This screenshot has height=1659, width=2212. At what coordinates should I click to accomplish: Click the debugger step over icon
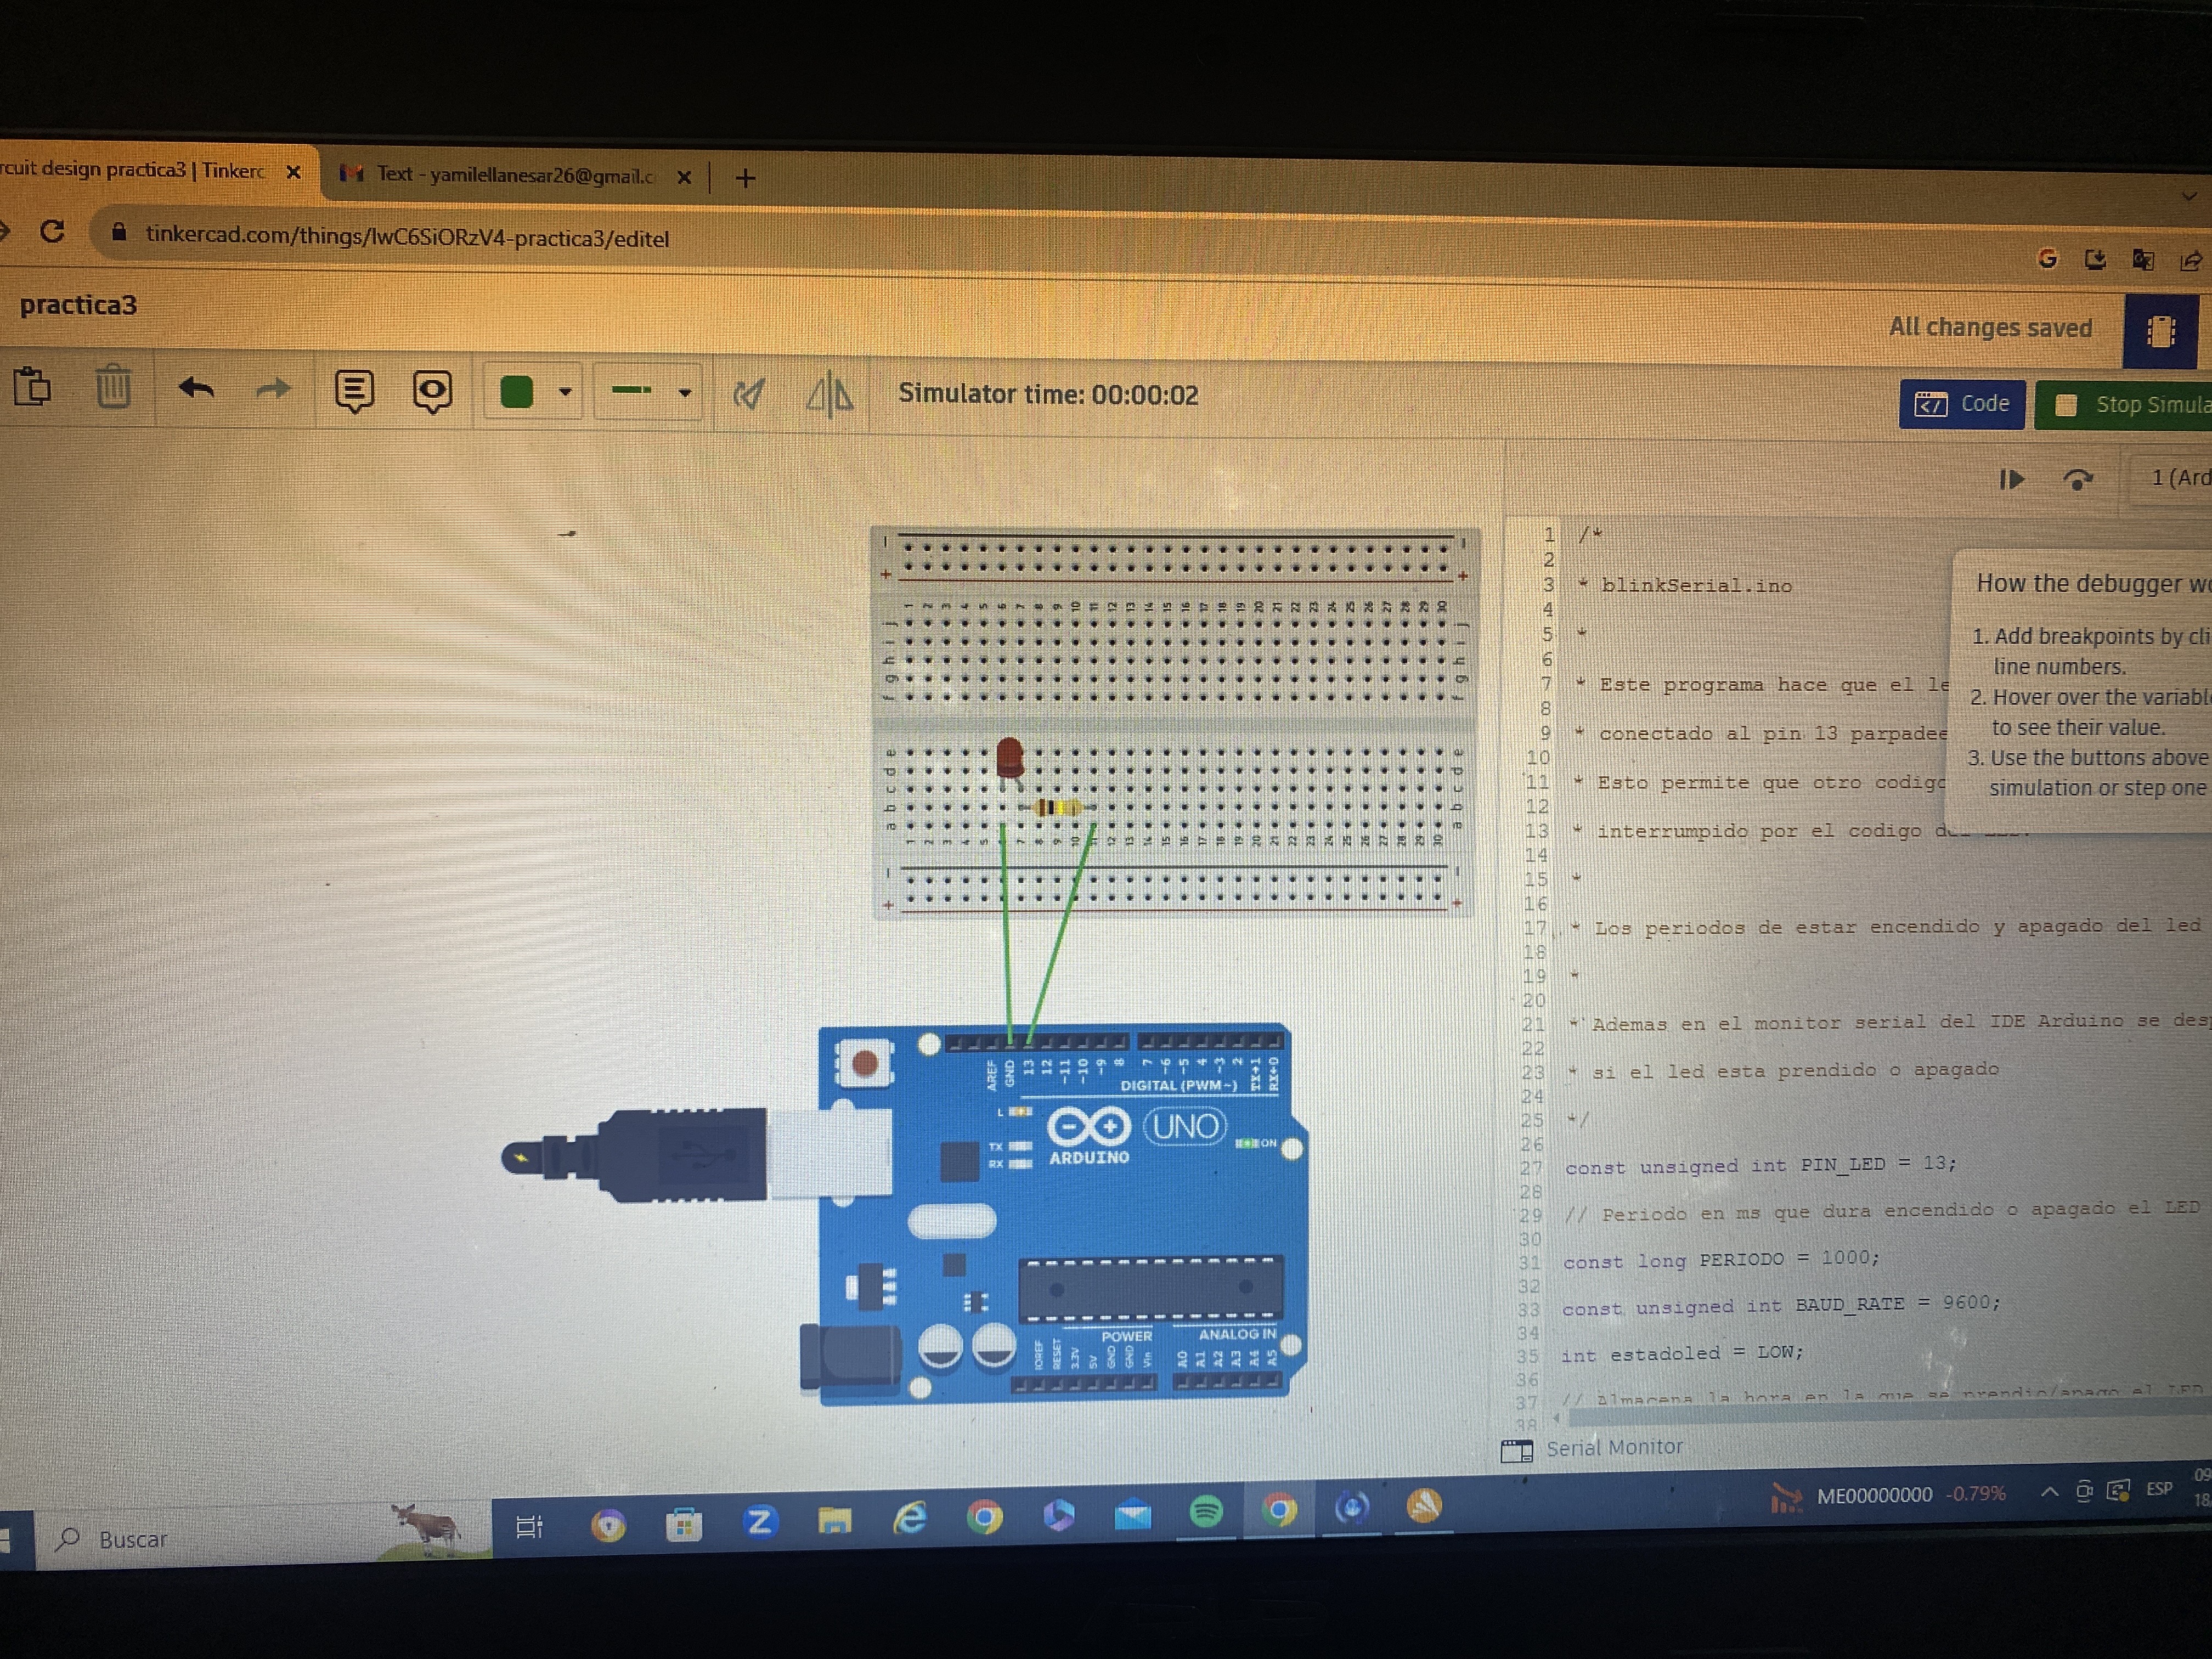coord(2078,480)
